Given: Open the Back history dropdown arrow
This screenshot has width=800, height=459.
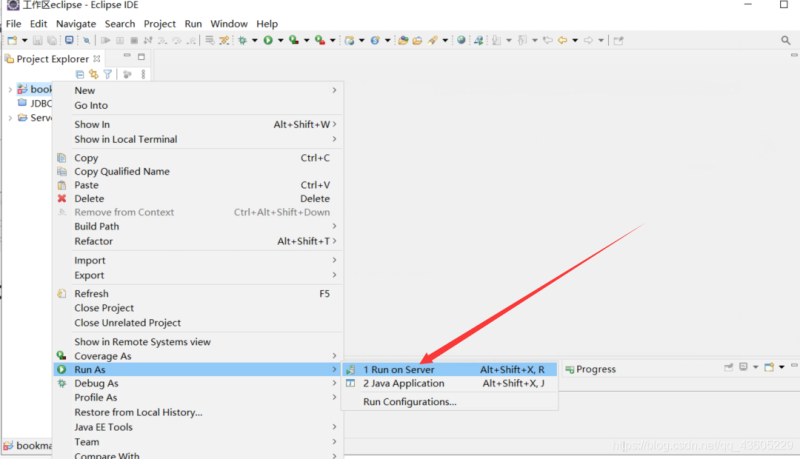Looking at the screenshot, I should click(x=575, y=40).
